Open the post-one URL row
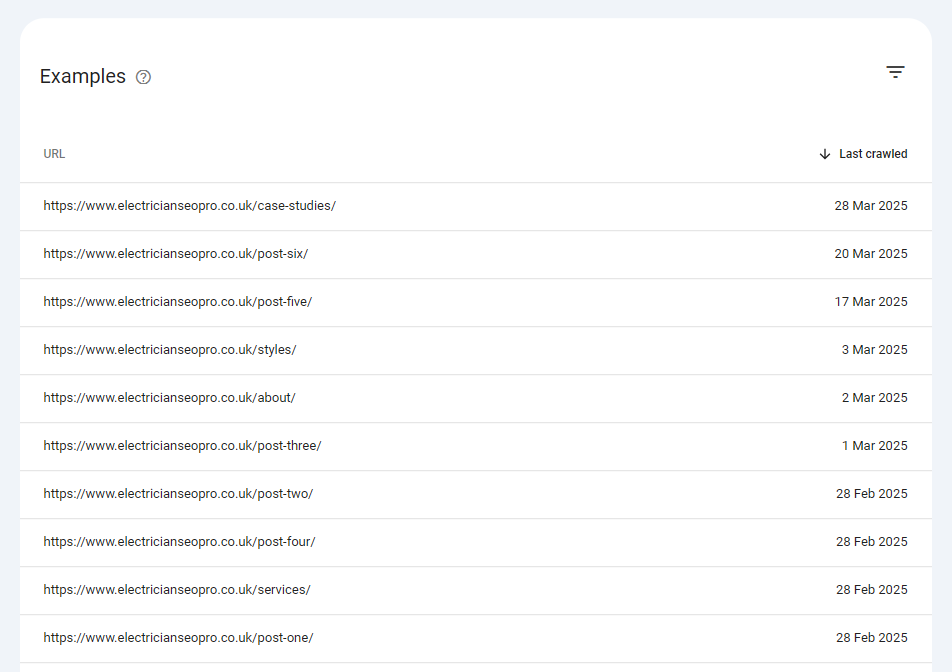This screenshot has width=952, height=672. click(x=476, y=638)
